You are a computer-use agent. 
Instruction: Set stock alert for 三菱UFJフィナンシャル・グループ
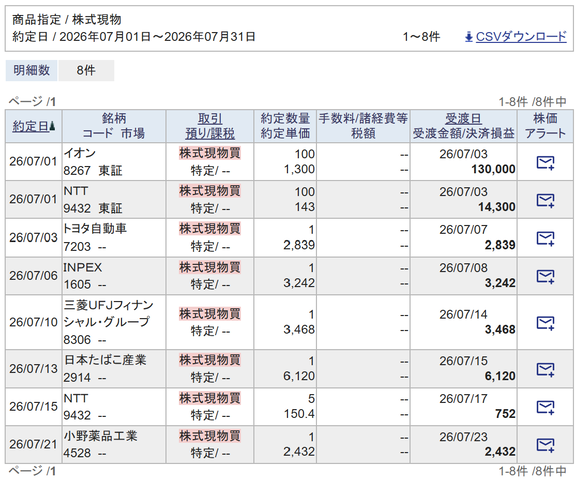pyautogui.click(x=545, y=323)
